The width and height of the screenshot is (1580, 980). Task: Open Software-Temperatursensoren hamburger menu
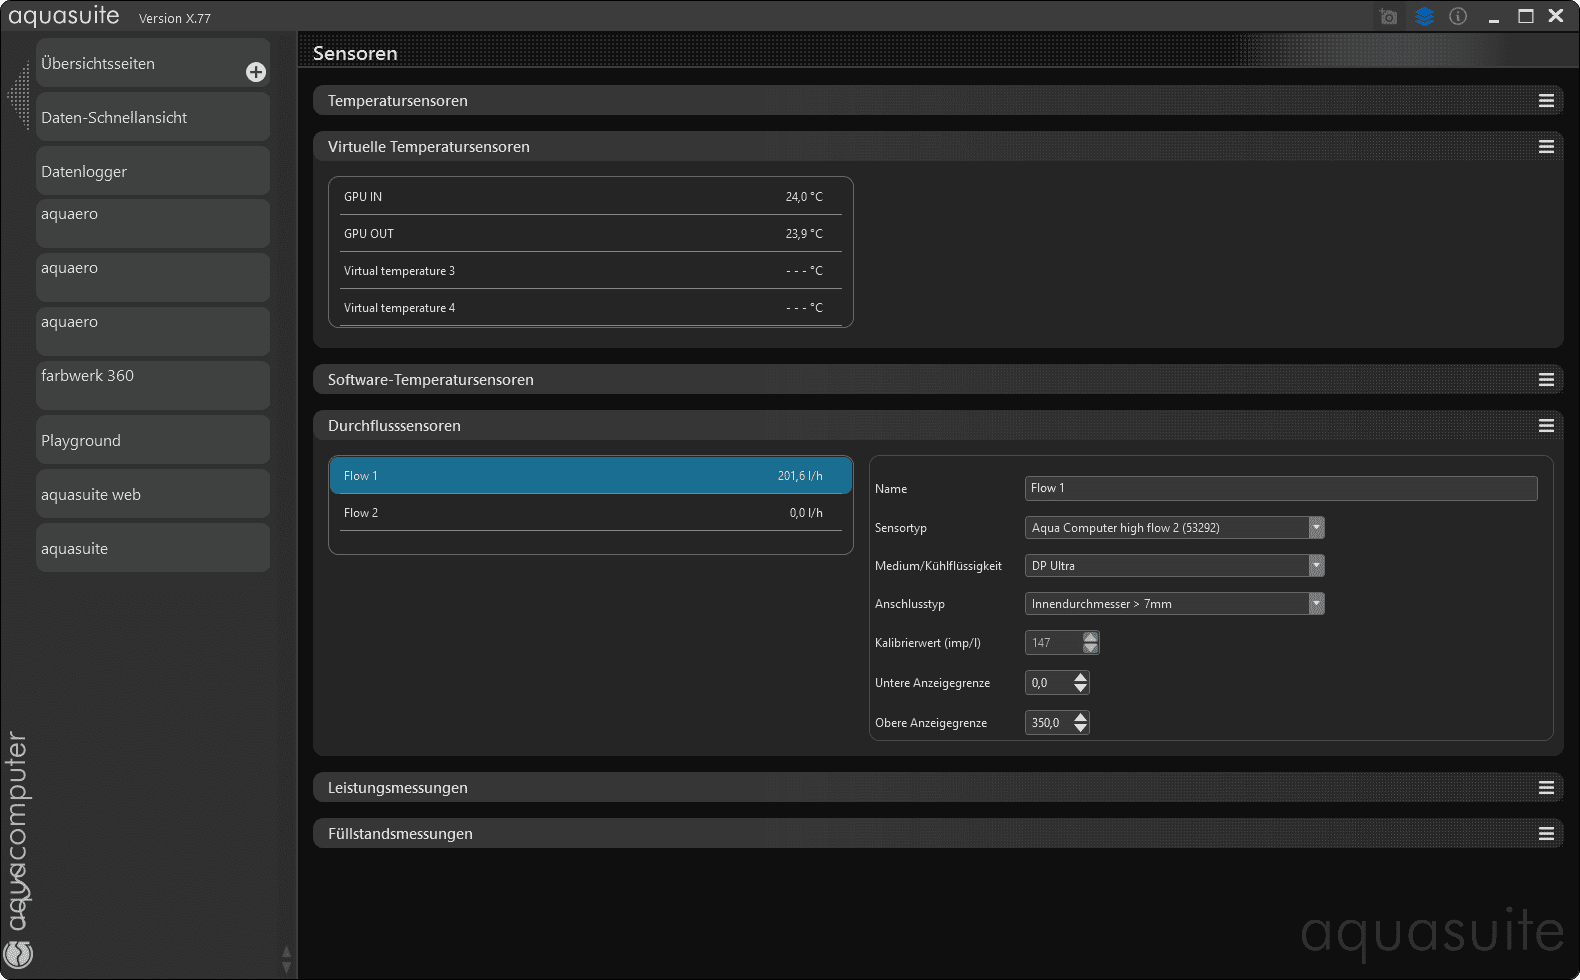click(x=1546, y=380)
